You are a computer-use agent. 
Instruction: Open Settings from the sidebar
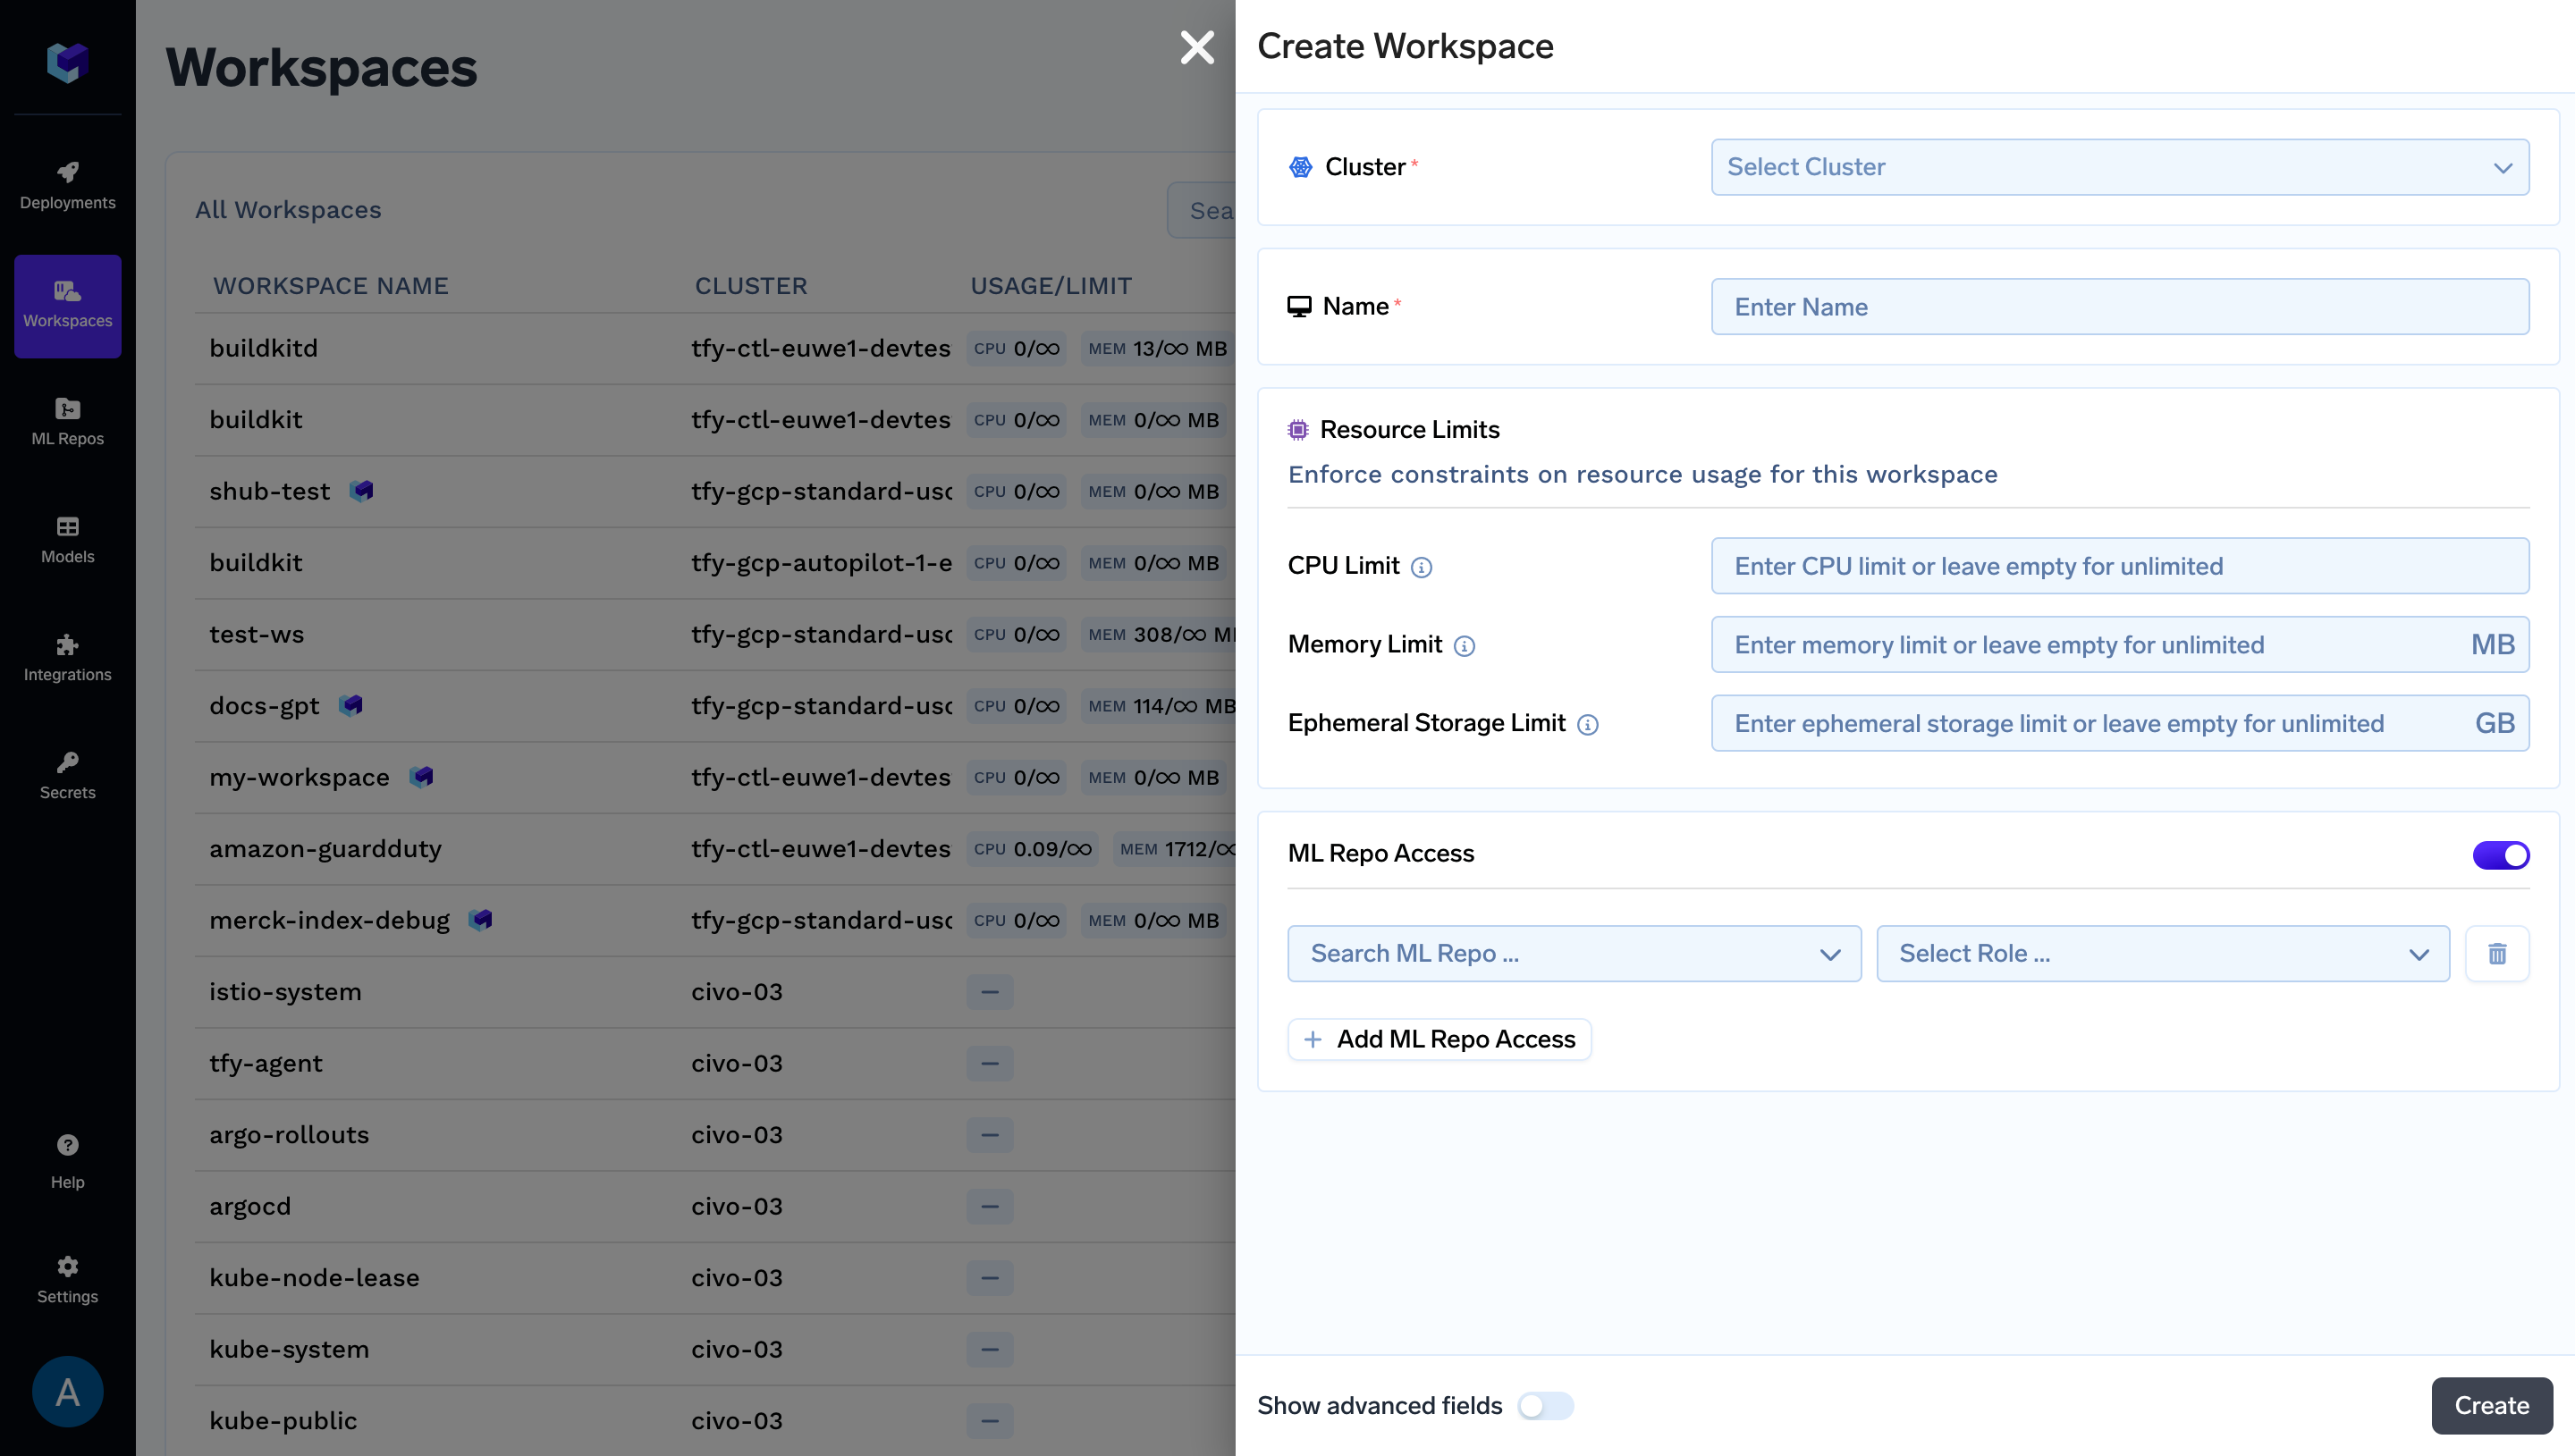tap(67, 1279)
